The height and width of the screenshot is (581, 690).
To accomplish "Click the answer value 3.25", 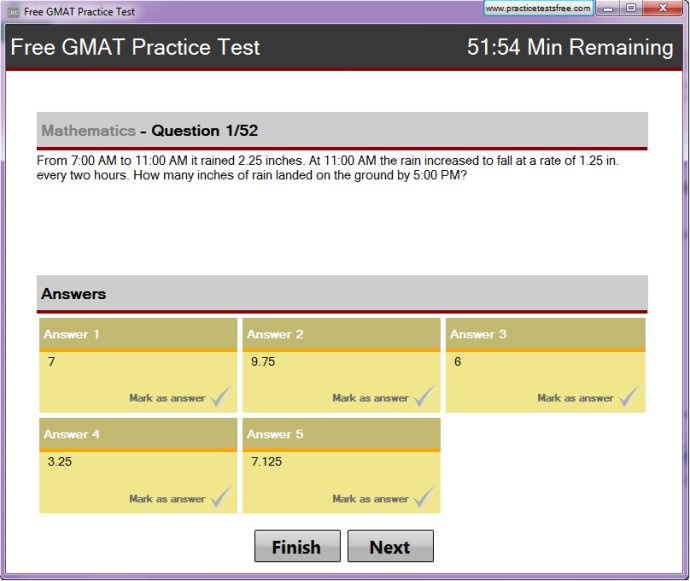I will coord(59,462).
